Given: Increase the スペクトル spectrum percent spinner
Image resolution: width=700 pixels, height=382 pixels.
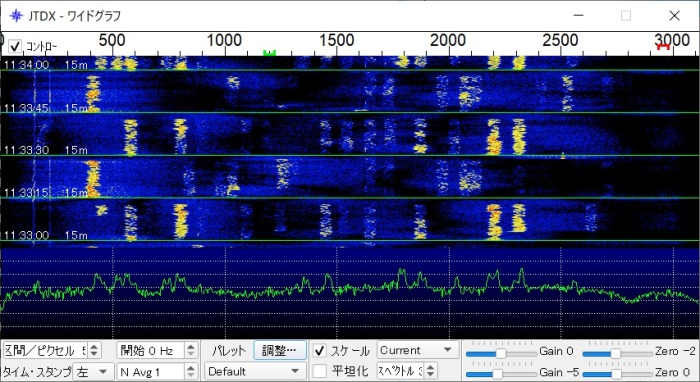Looking at the screenshot, I should click(430, 367).
